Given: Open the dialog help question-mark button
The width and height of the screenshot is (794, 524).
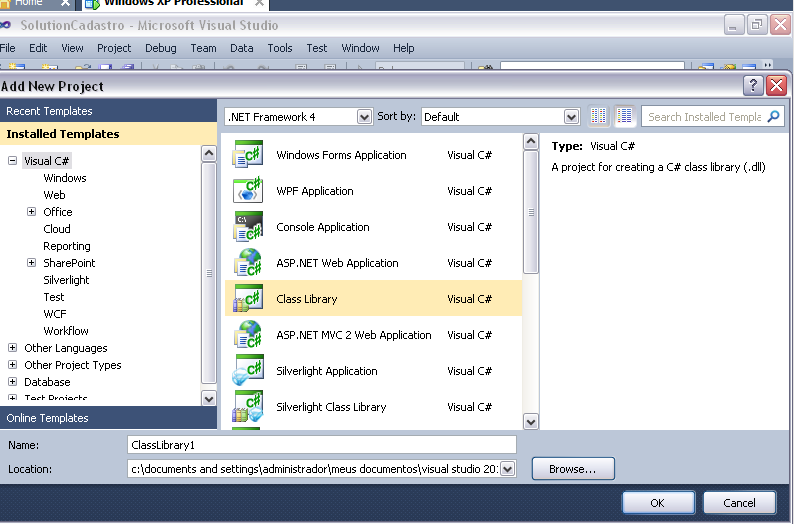Looking at the screenshot, I should coord(753,86).
